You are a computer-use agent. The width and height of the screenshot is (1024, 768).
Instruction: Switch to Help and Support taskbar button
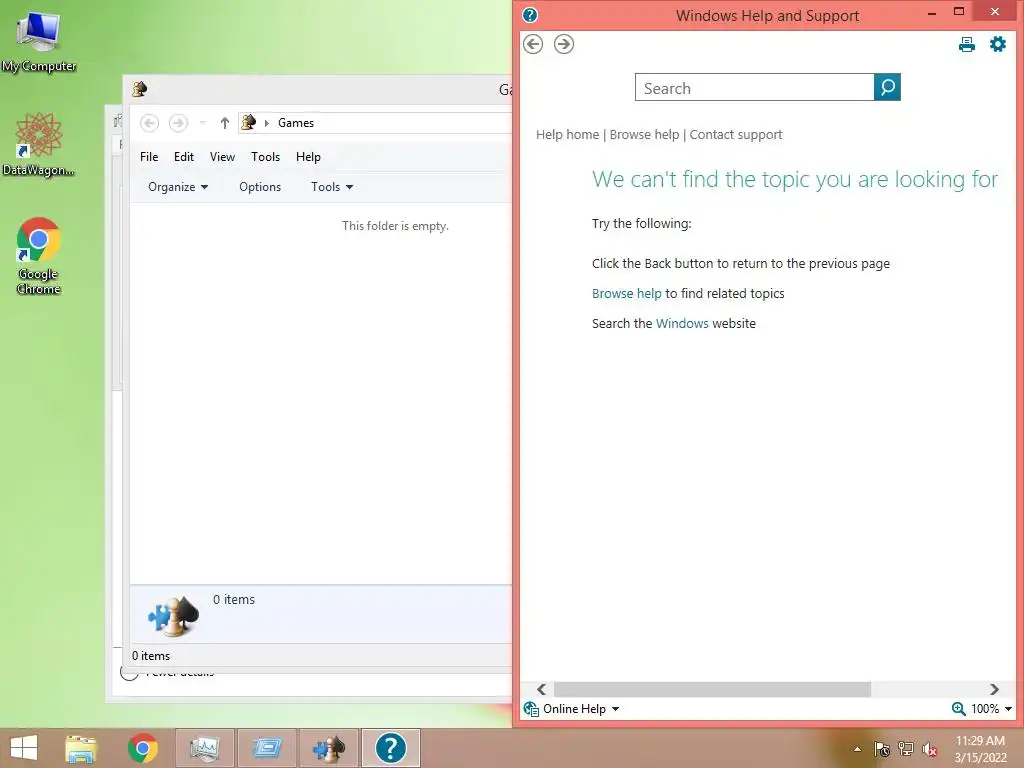click(x=391, y=748)
